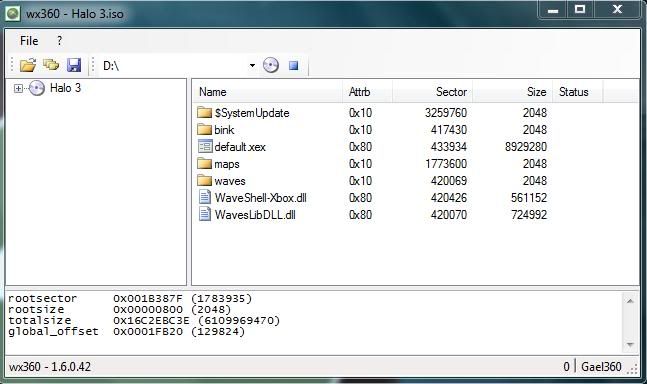
Task: Select the WaveShell-Xbox.dll file icon
Action: click(205, 197)
